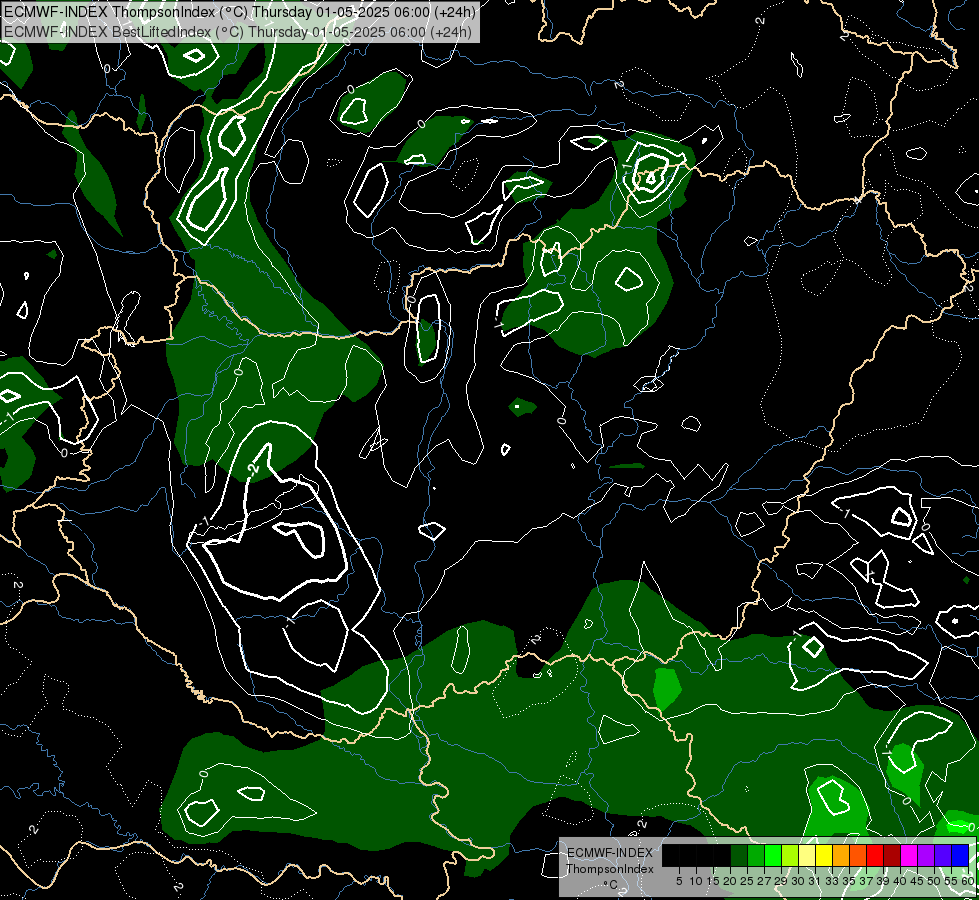Select the dark red 39–40 legend swatch

click(892, 855)
